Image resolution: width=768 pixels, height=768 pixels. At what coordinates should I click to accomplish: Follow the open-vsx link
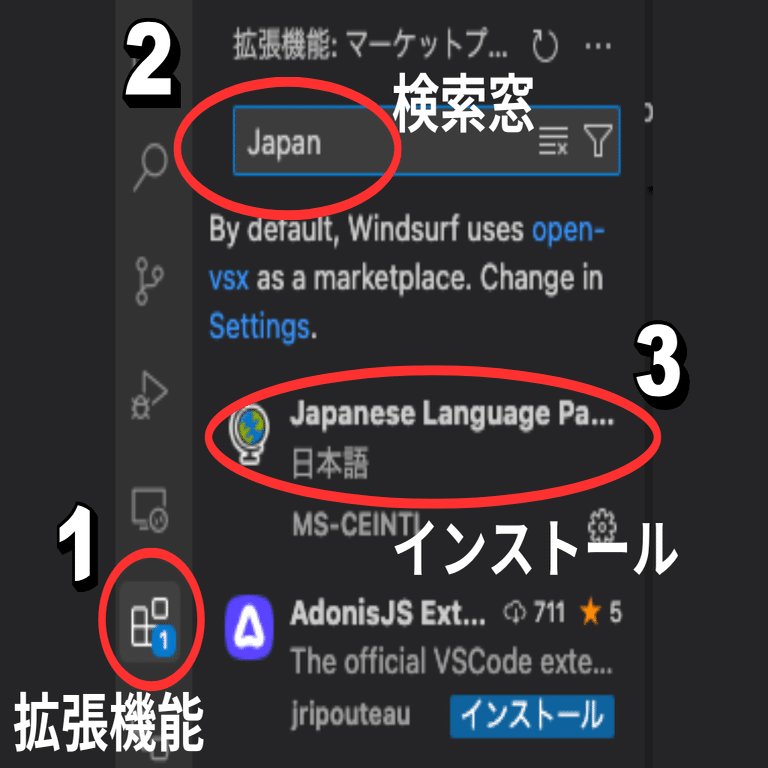coord(407,254)
